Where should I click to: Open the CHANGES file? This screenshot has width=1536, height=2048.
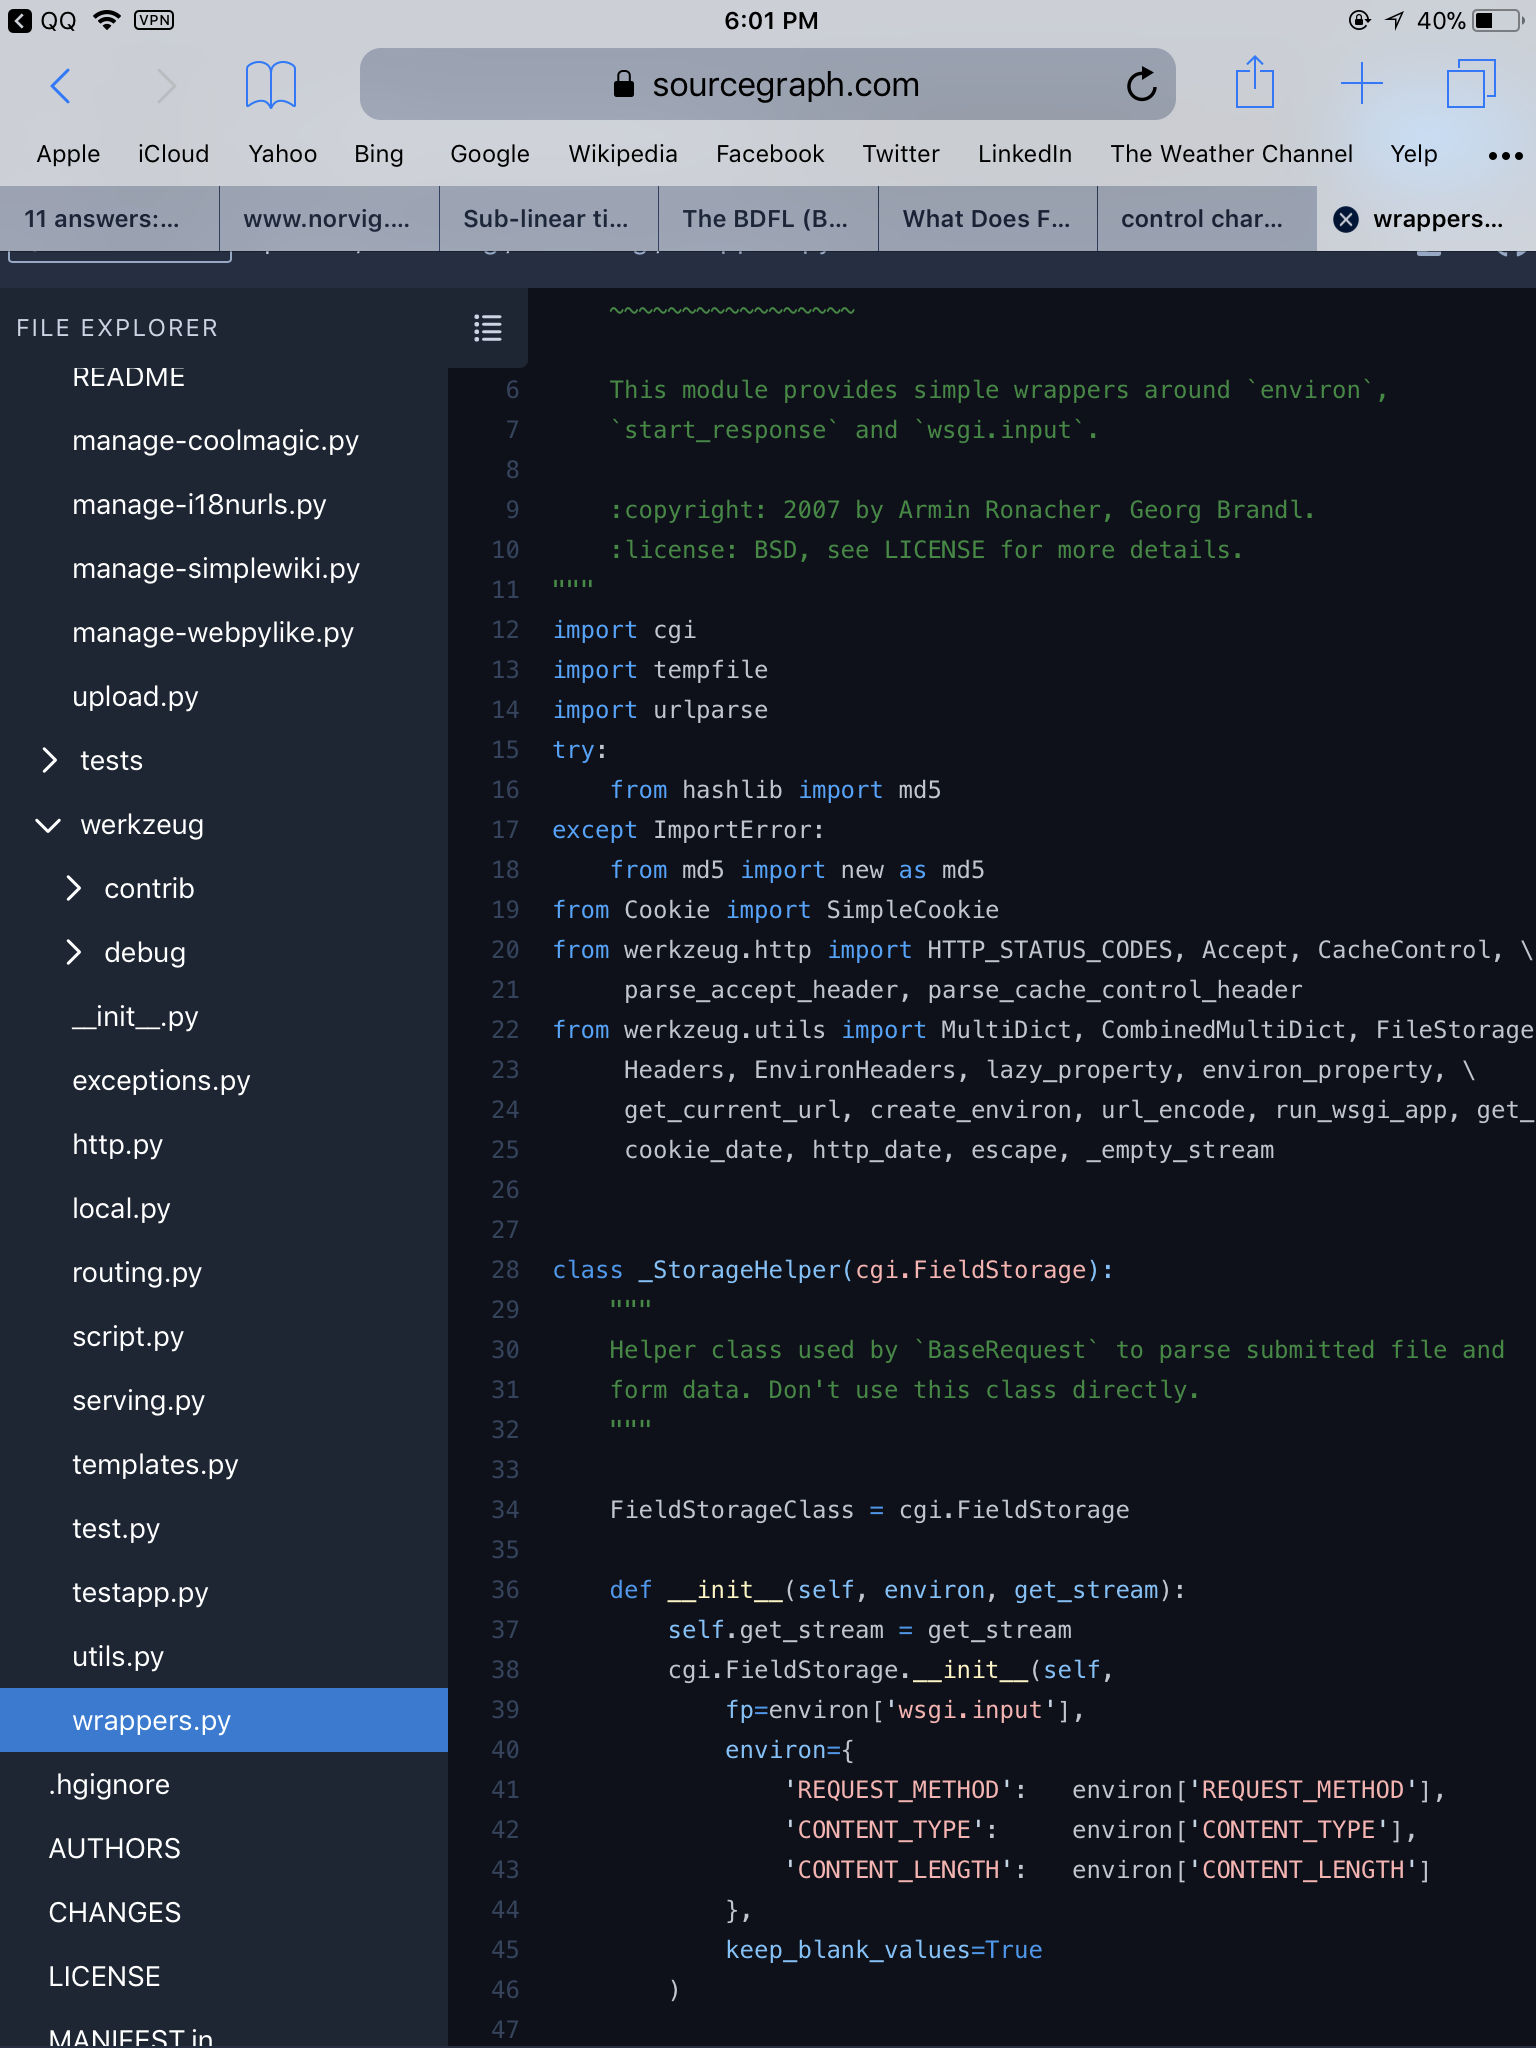tap(224, 1913)
